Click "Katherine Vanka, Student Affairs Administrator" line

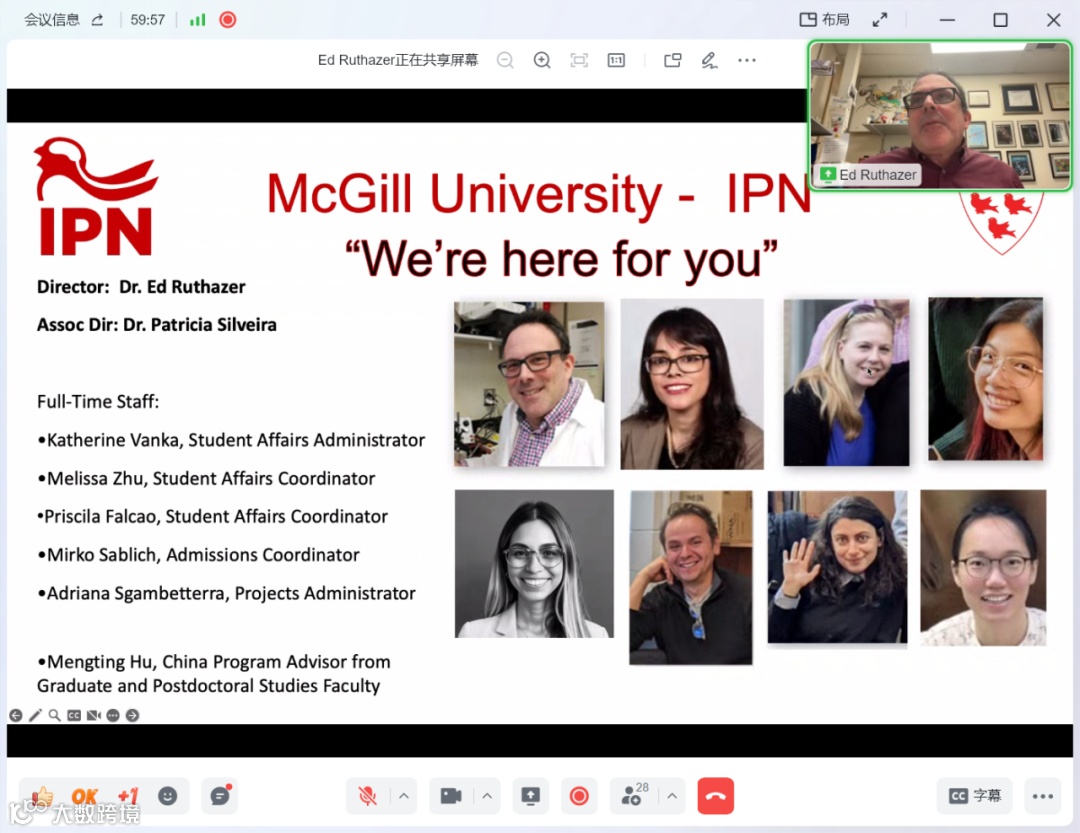(232, 440)
